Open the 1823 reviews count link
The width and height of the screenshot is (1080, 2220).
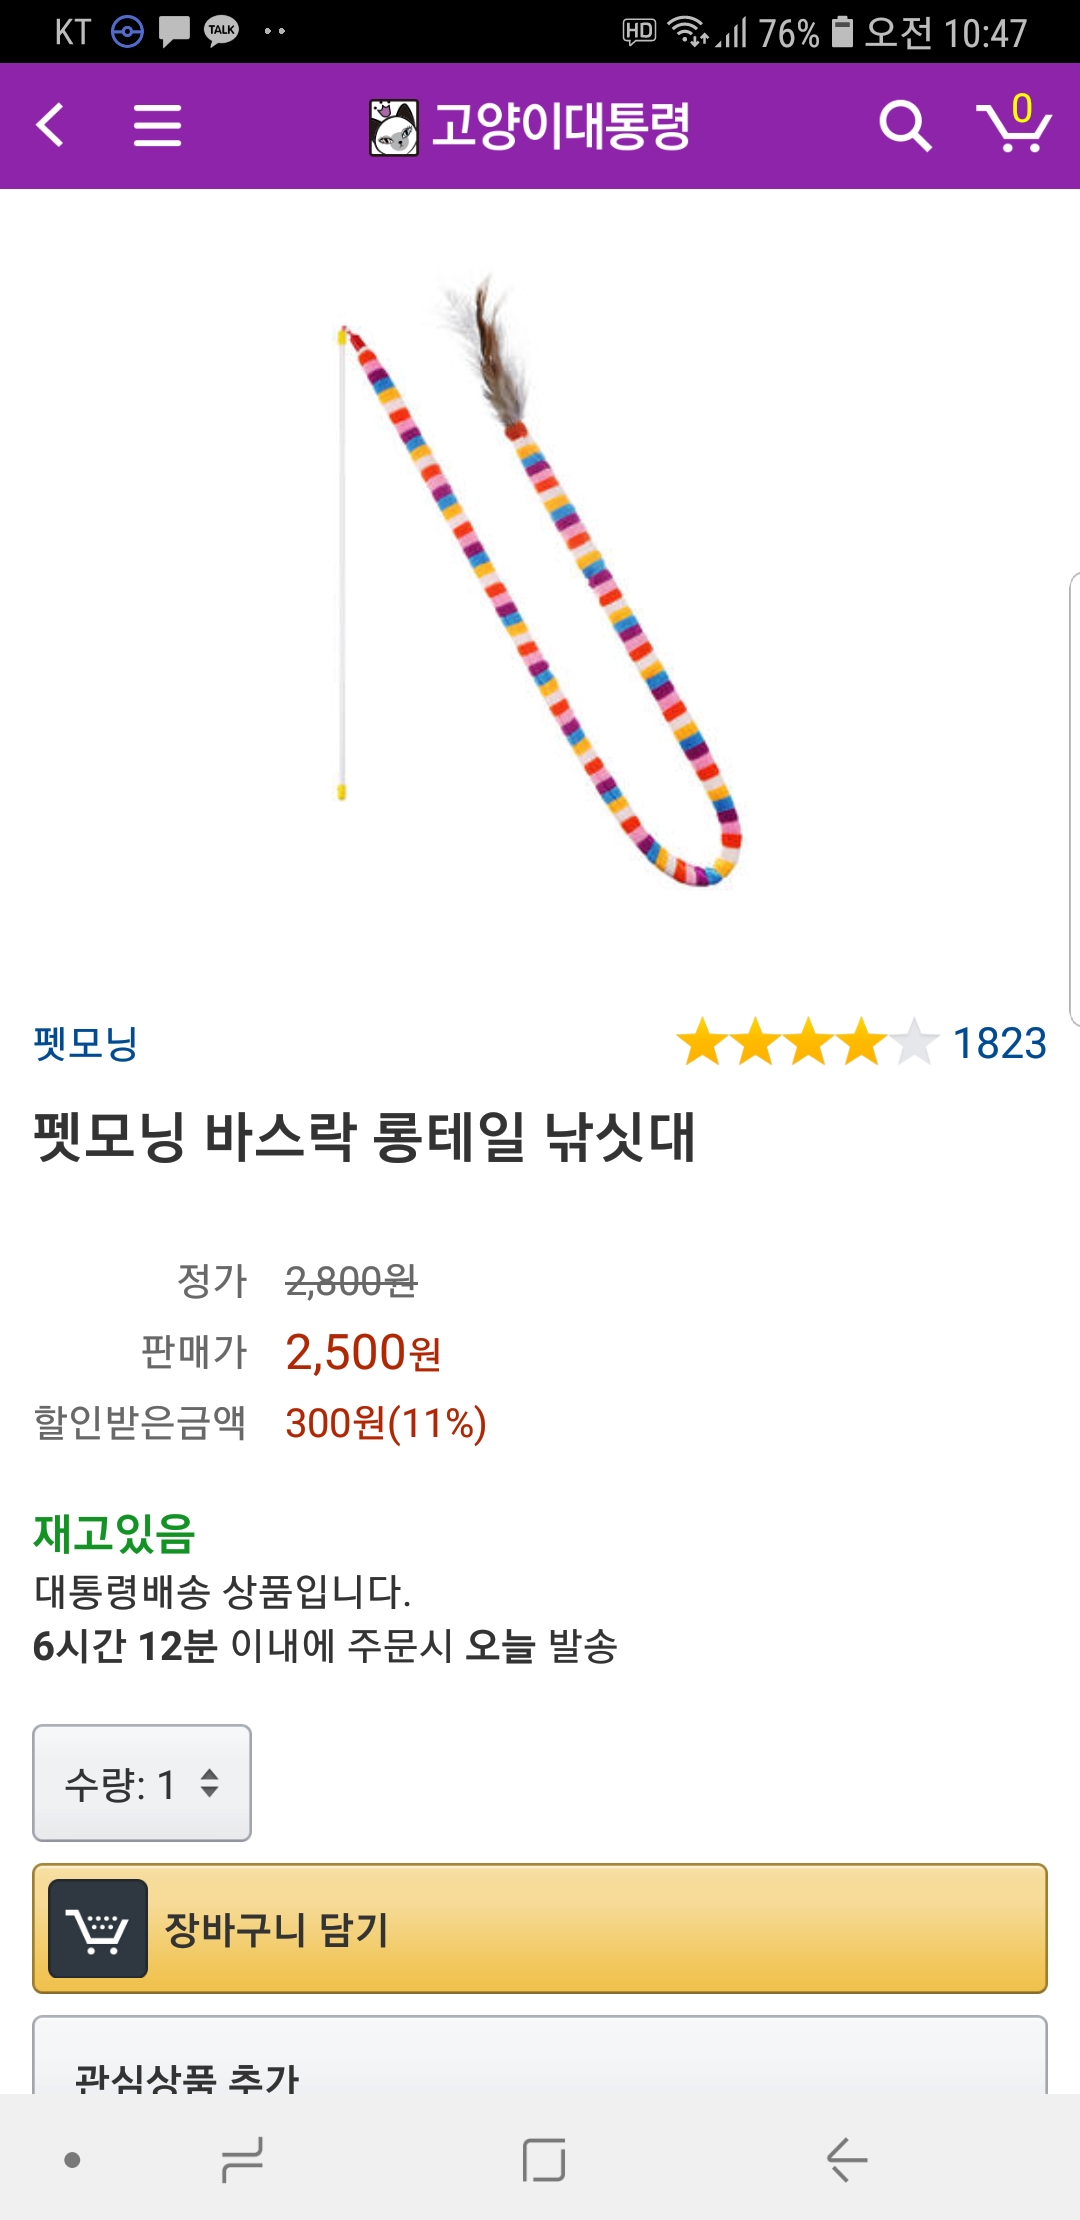[x=999, y=1043]
